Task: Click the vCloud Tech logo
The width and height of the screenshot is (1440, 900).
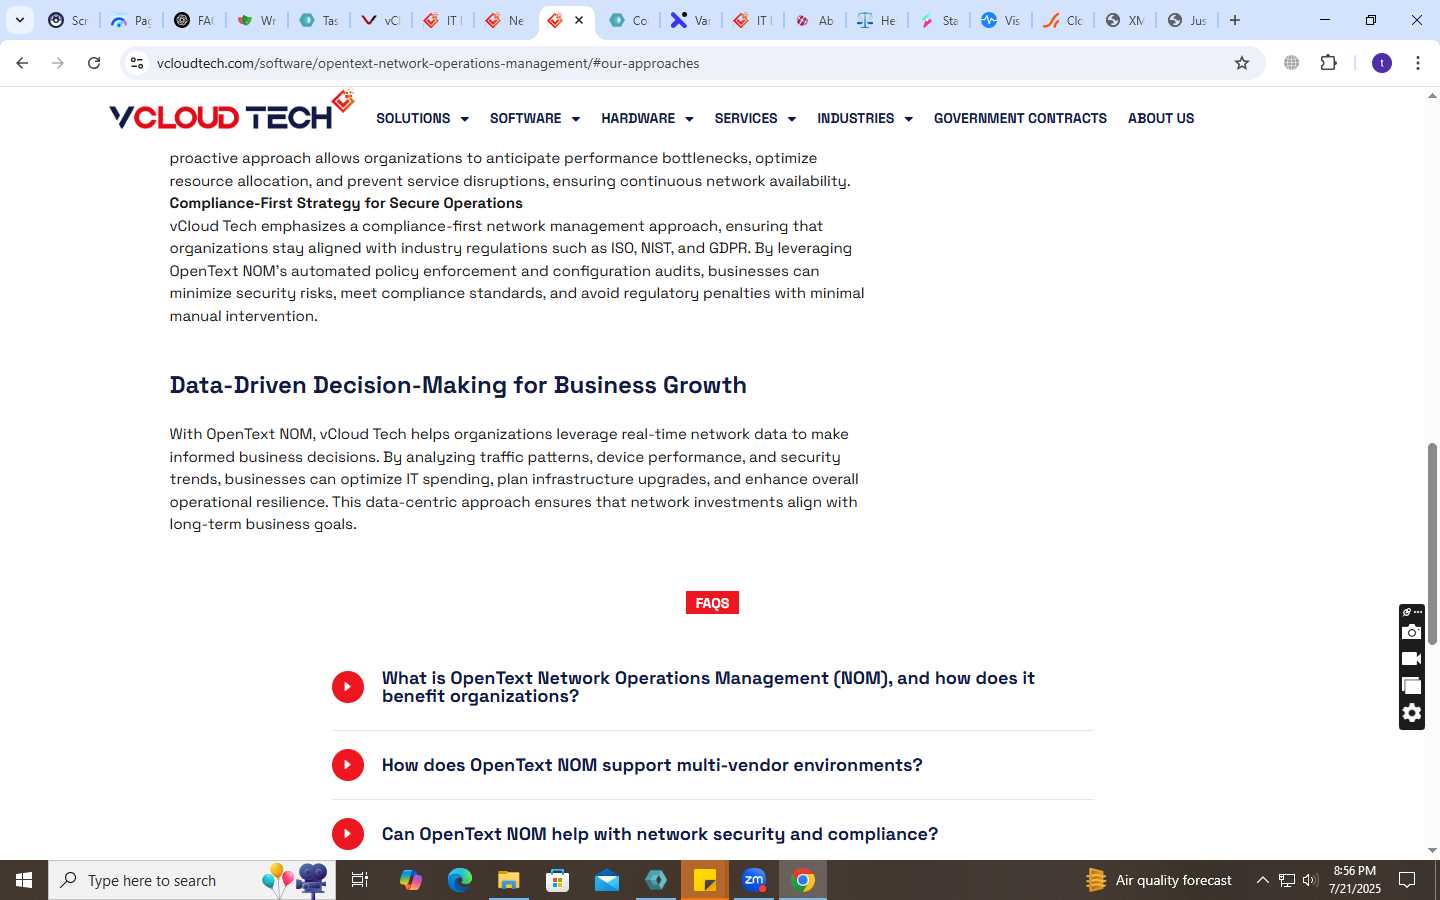Action: tap(232, 112)
